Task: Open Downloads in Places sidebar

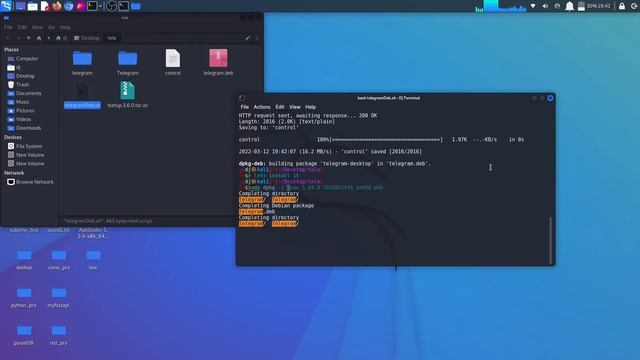Action: (28, 128)
